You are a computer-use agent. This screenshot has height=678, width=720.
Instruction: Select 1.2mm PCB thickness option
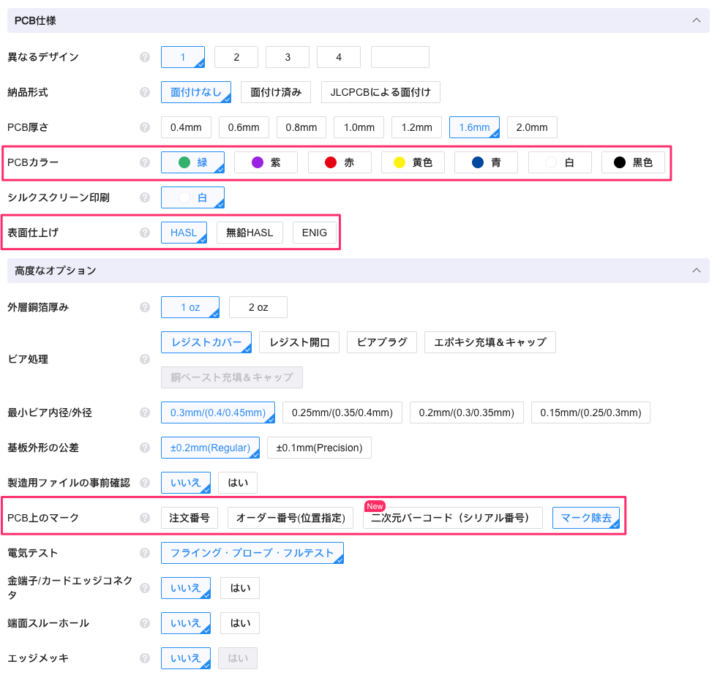click(x=416, y=127)
